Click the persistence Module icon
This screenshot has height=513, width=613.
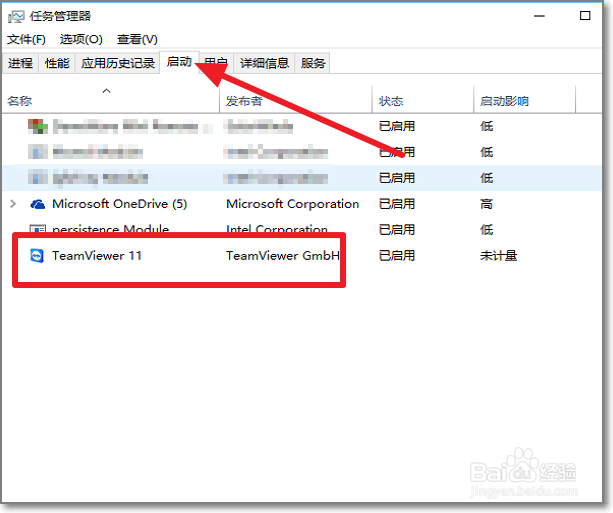point(38,229)
